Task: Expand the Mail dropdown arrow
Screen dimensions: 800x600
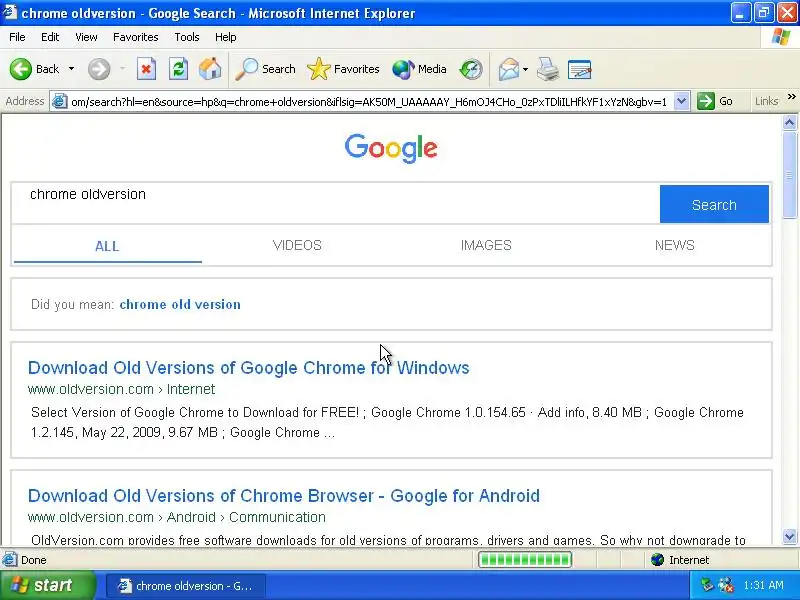Action: pos(525,69)
